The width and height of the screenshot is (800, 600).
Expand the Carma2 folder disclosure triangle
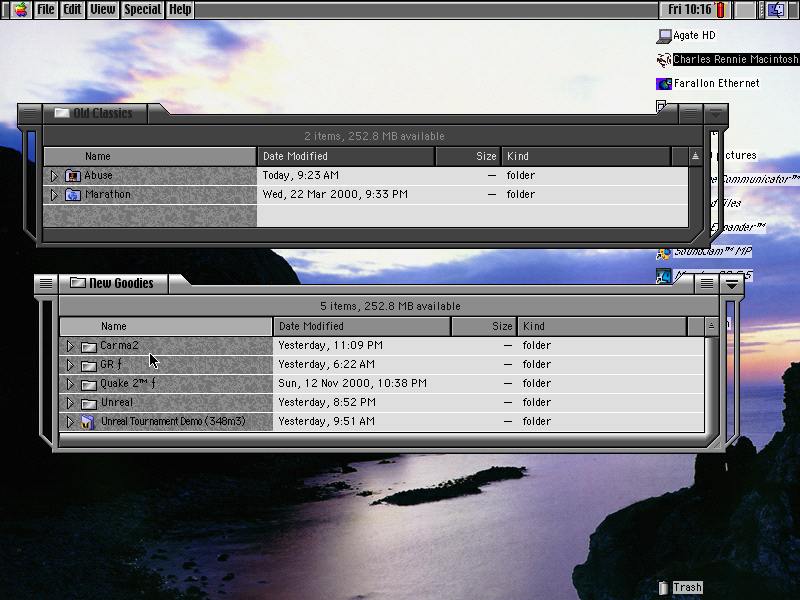point(70,346)
